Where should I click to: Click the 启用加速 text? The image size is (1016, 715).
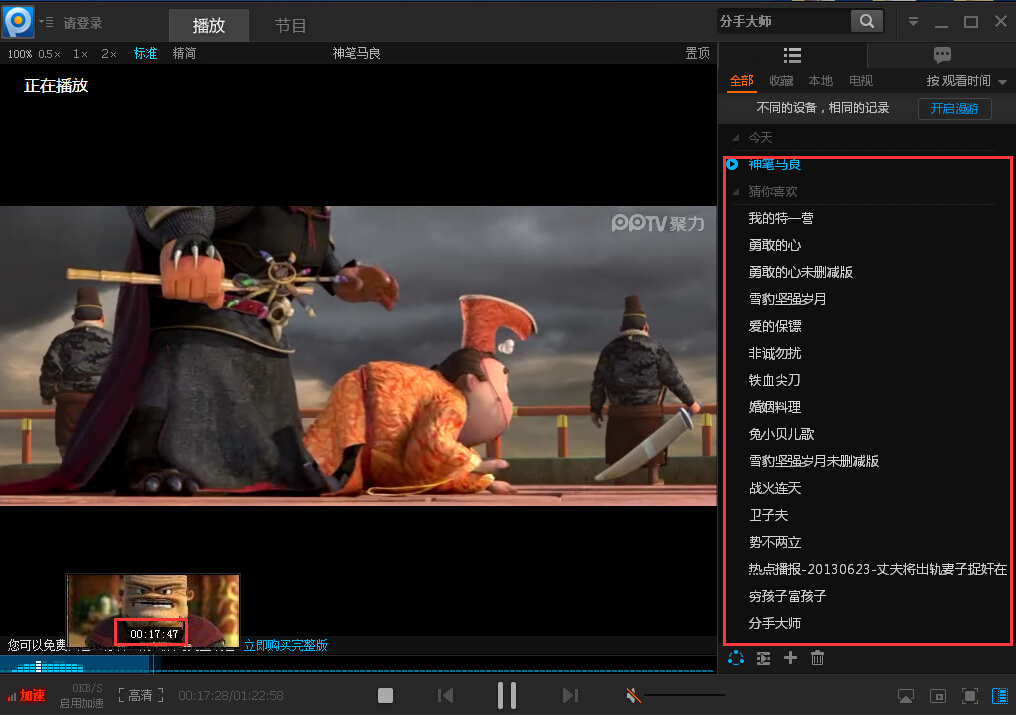coord(82,703)
